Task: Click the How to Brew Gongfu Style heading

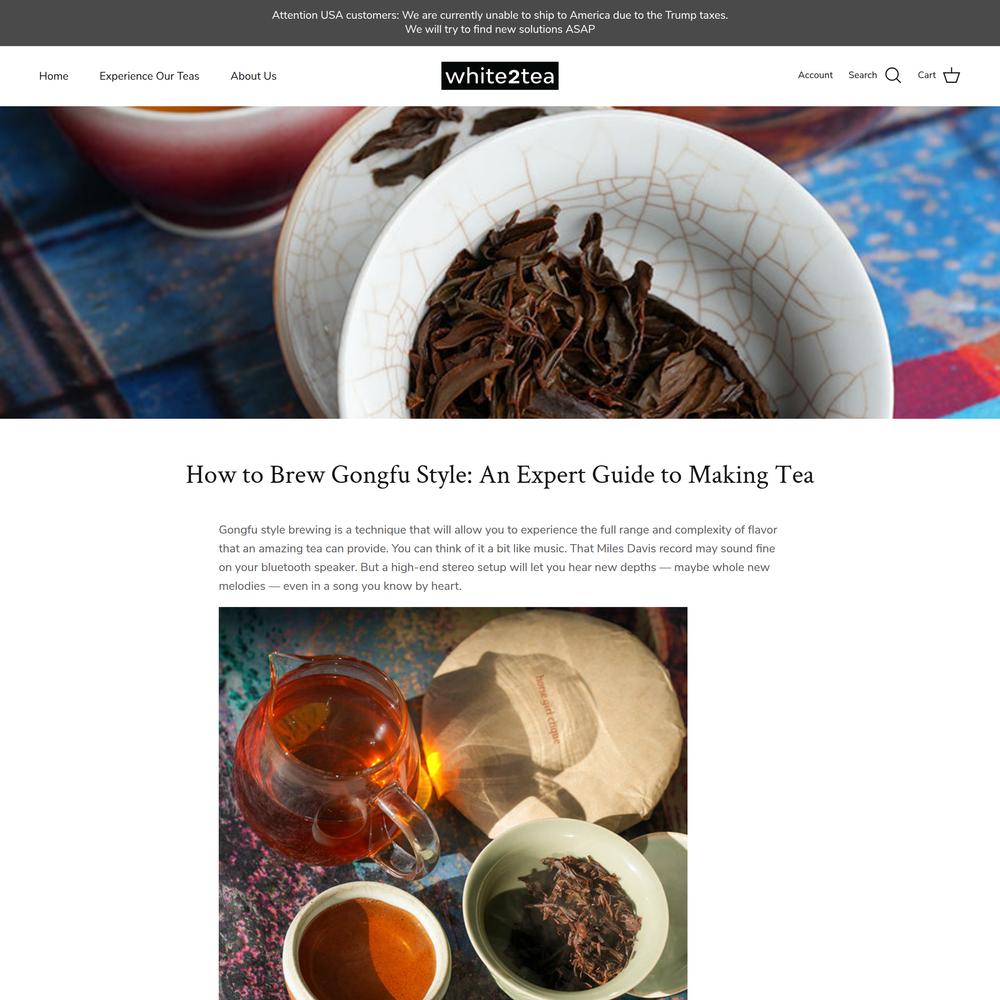Action: click(x=500, y=475)
